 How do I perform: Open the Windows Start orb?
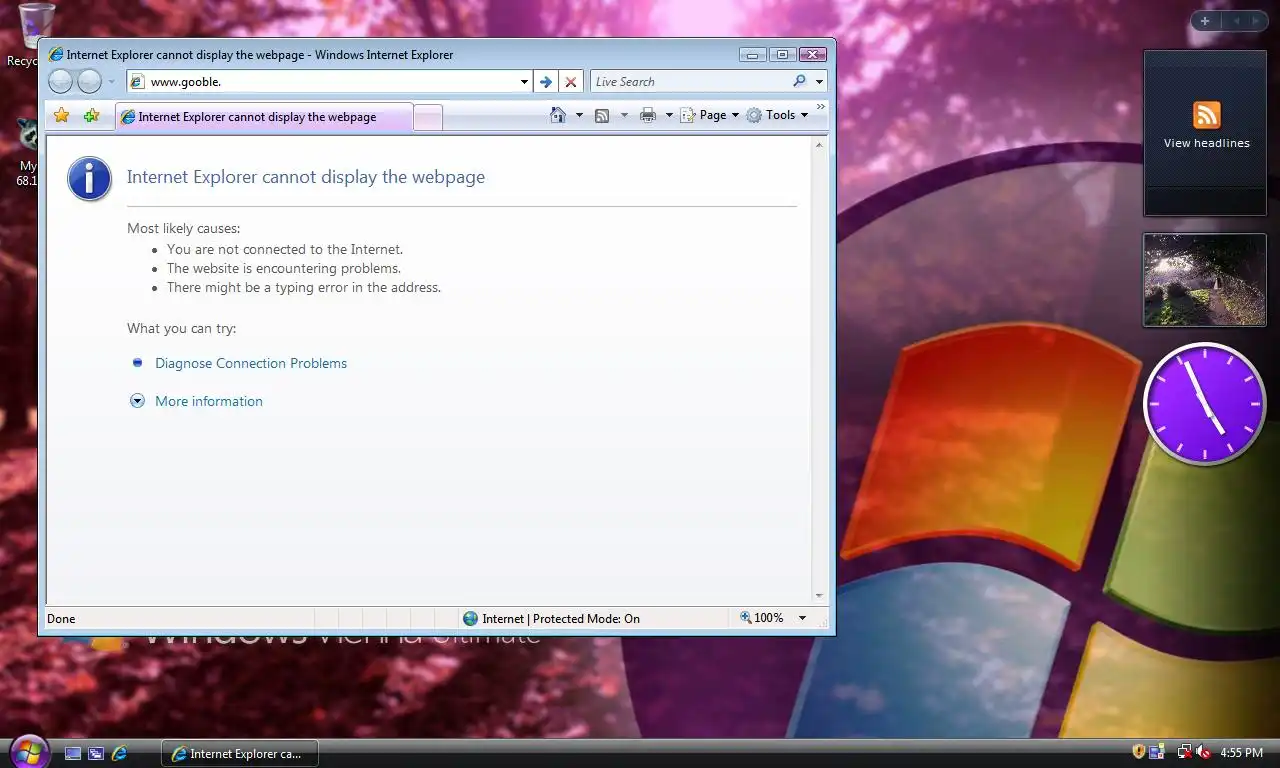coord(28,750)
